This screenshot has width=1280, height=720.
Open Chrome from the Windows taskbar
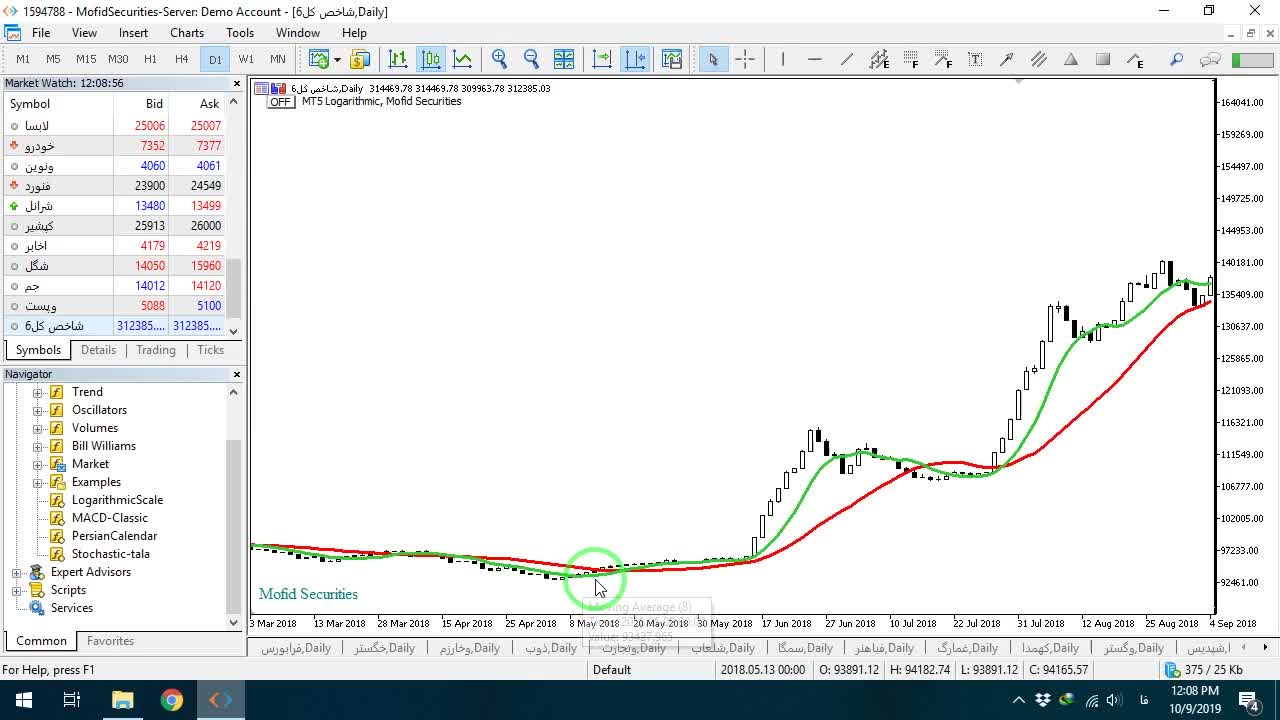(x=172, y=700)
